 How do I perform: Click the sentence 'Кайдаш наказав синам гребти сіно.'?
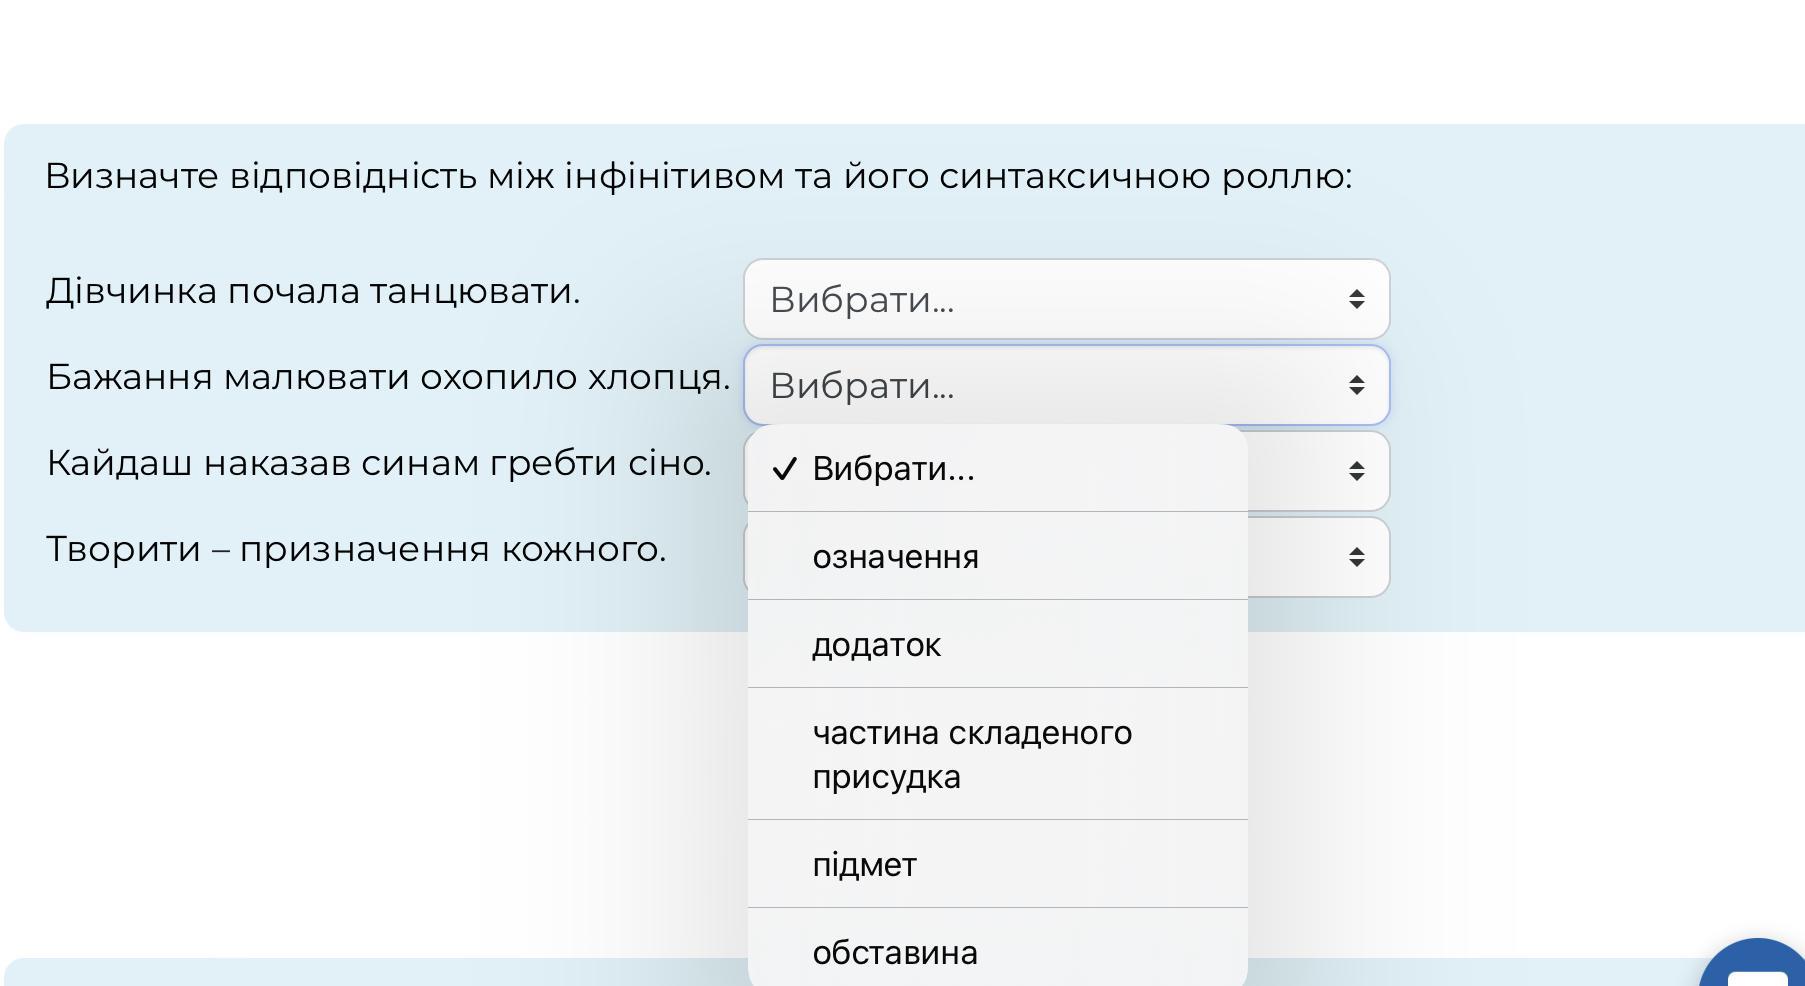pos(379,463)
